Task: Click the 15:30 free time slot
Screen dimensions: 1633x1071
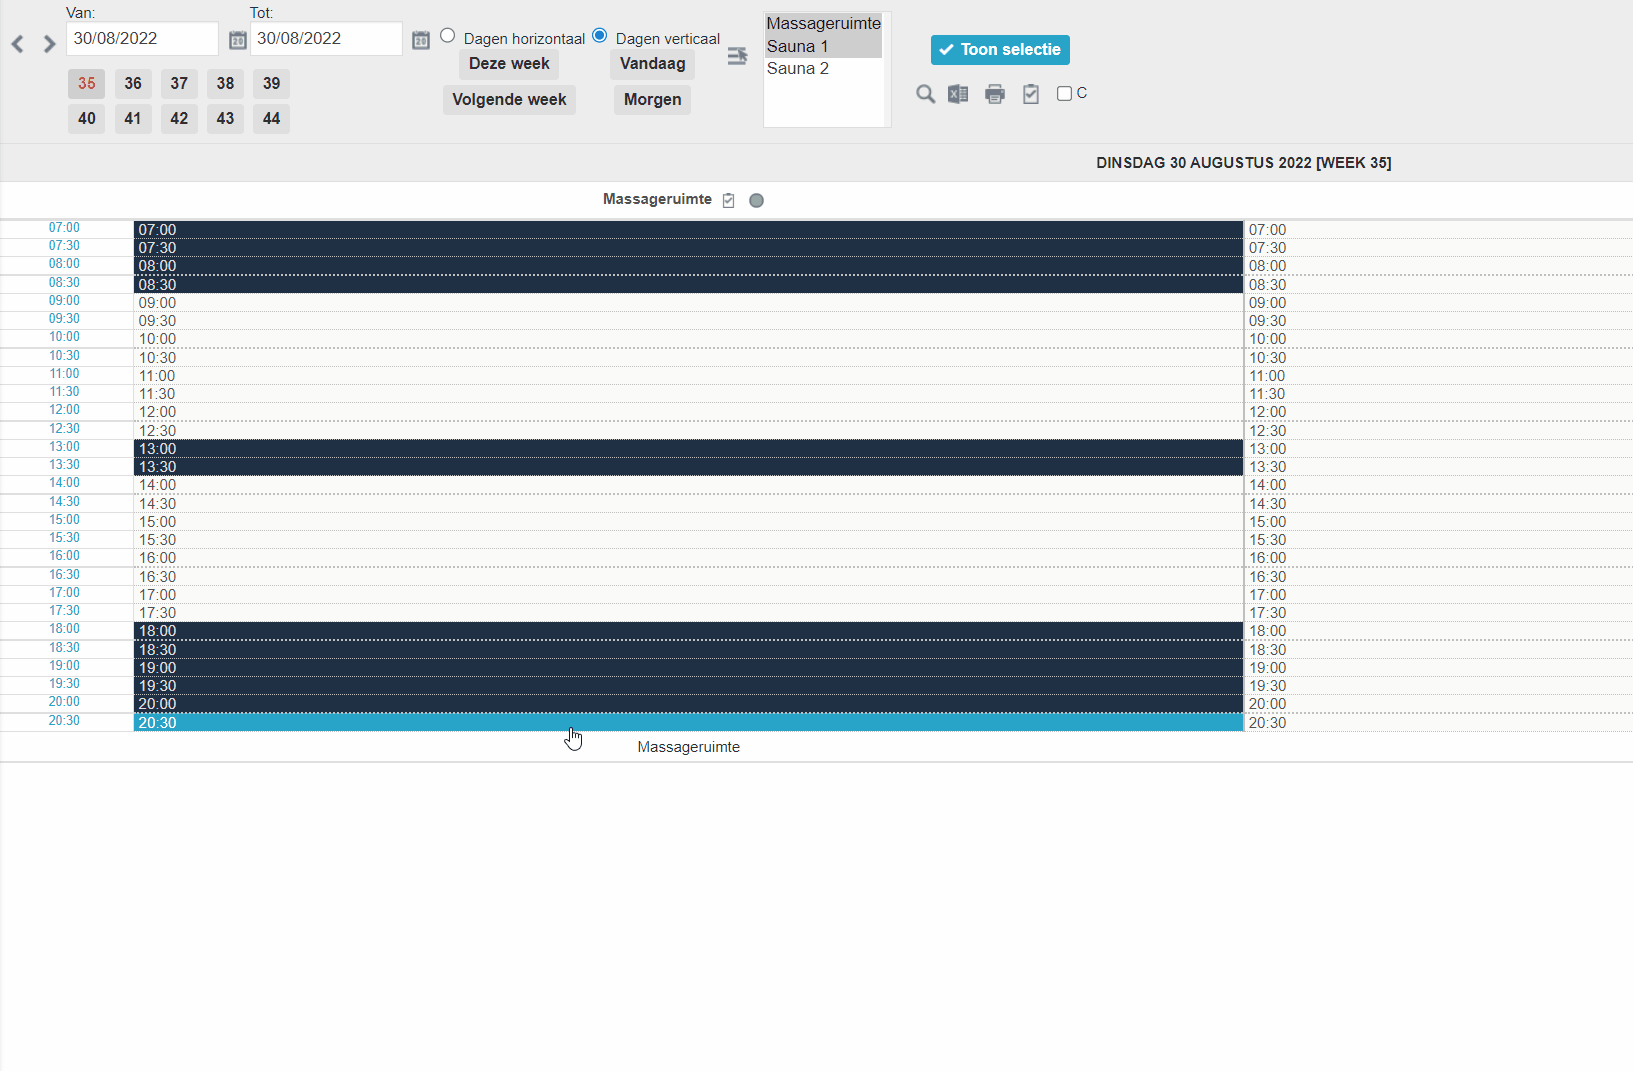Action: [688, 540]
